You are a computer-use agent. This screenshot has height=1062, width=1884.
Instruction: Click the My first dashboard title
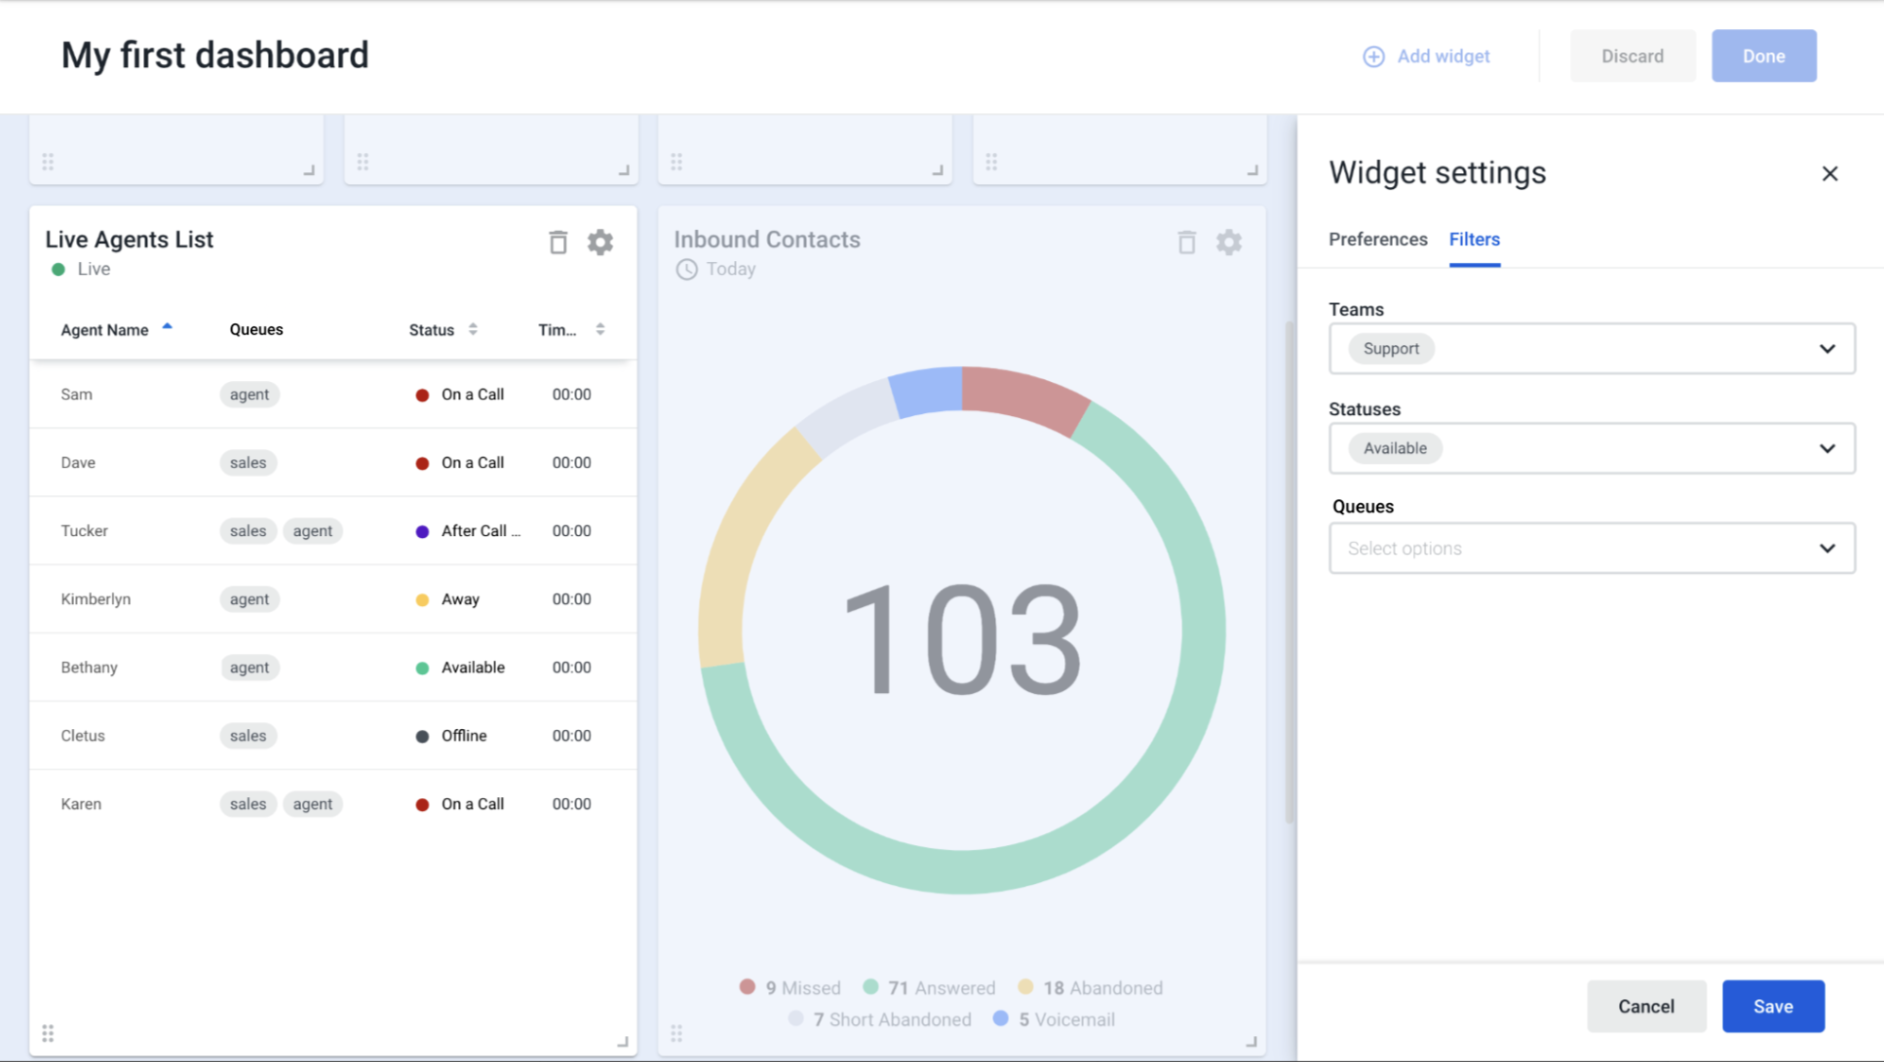pos(215,55)
